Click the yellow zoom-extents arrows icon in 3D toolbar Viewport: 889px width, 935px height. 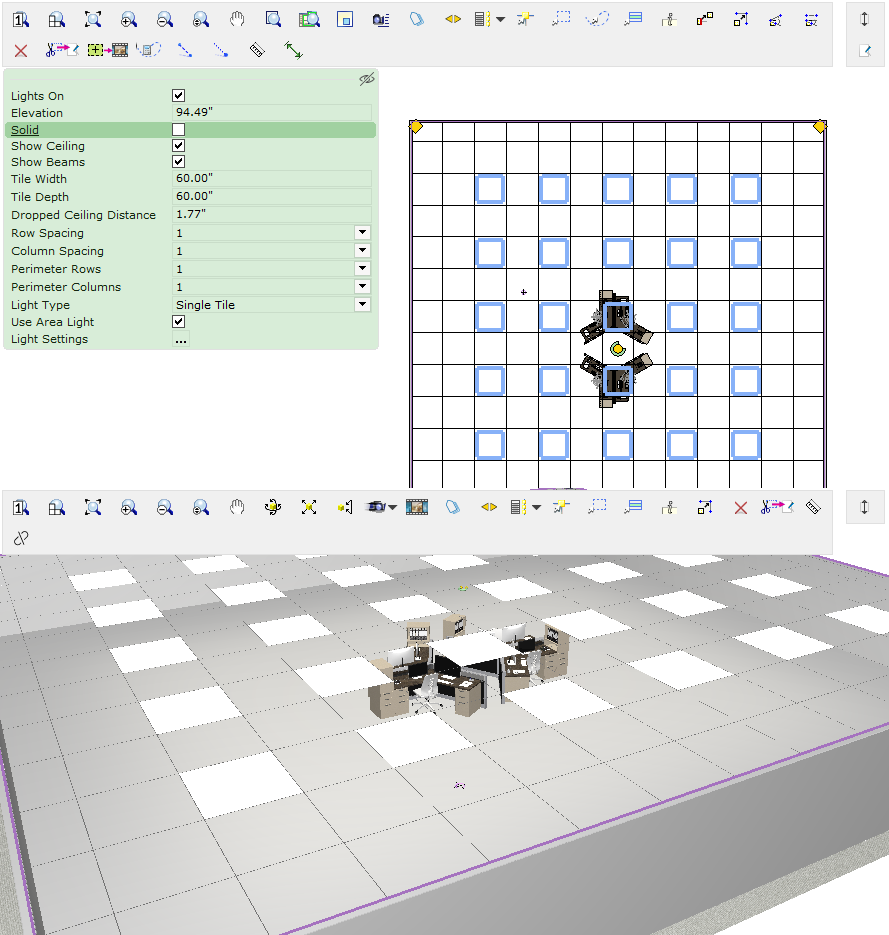[x=309, y=507]
